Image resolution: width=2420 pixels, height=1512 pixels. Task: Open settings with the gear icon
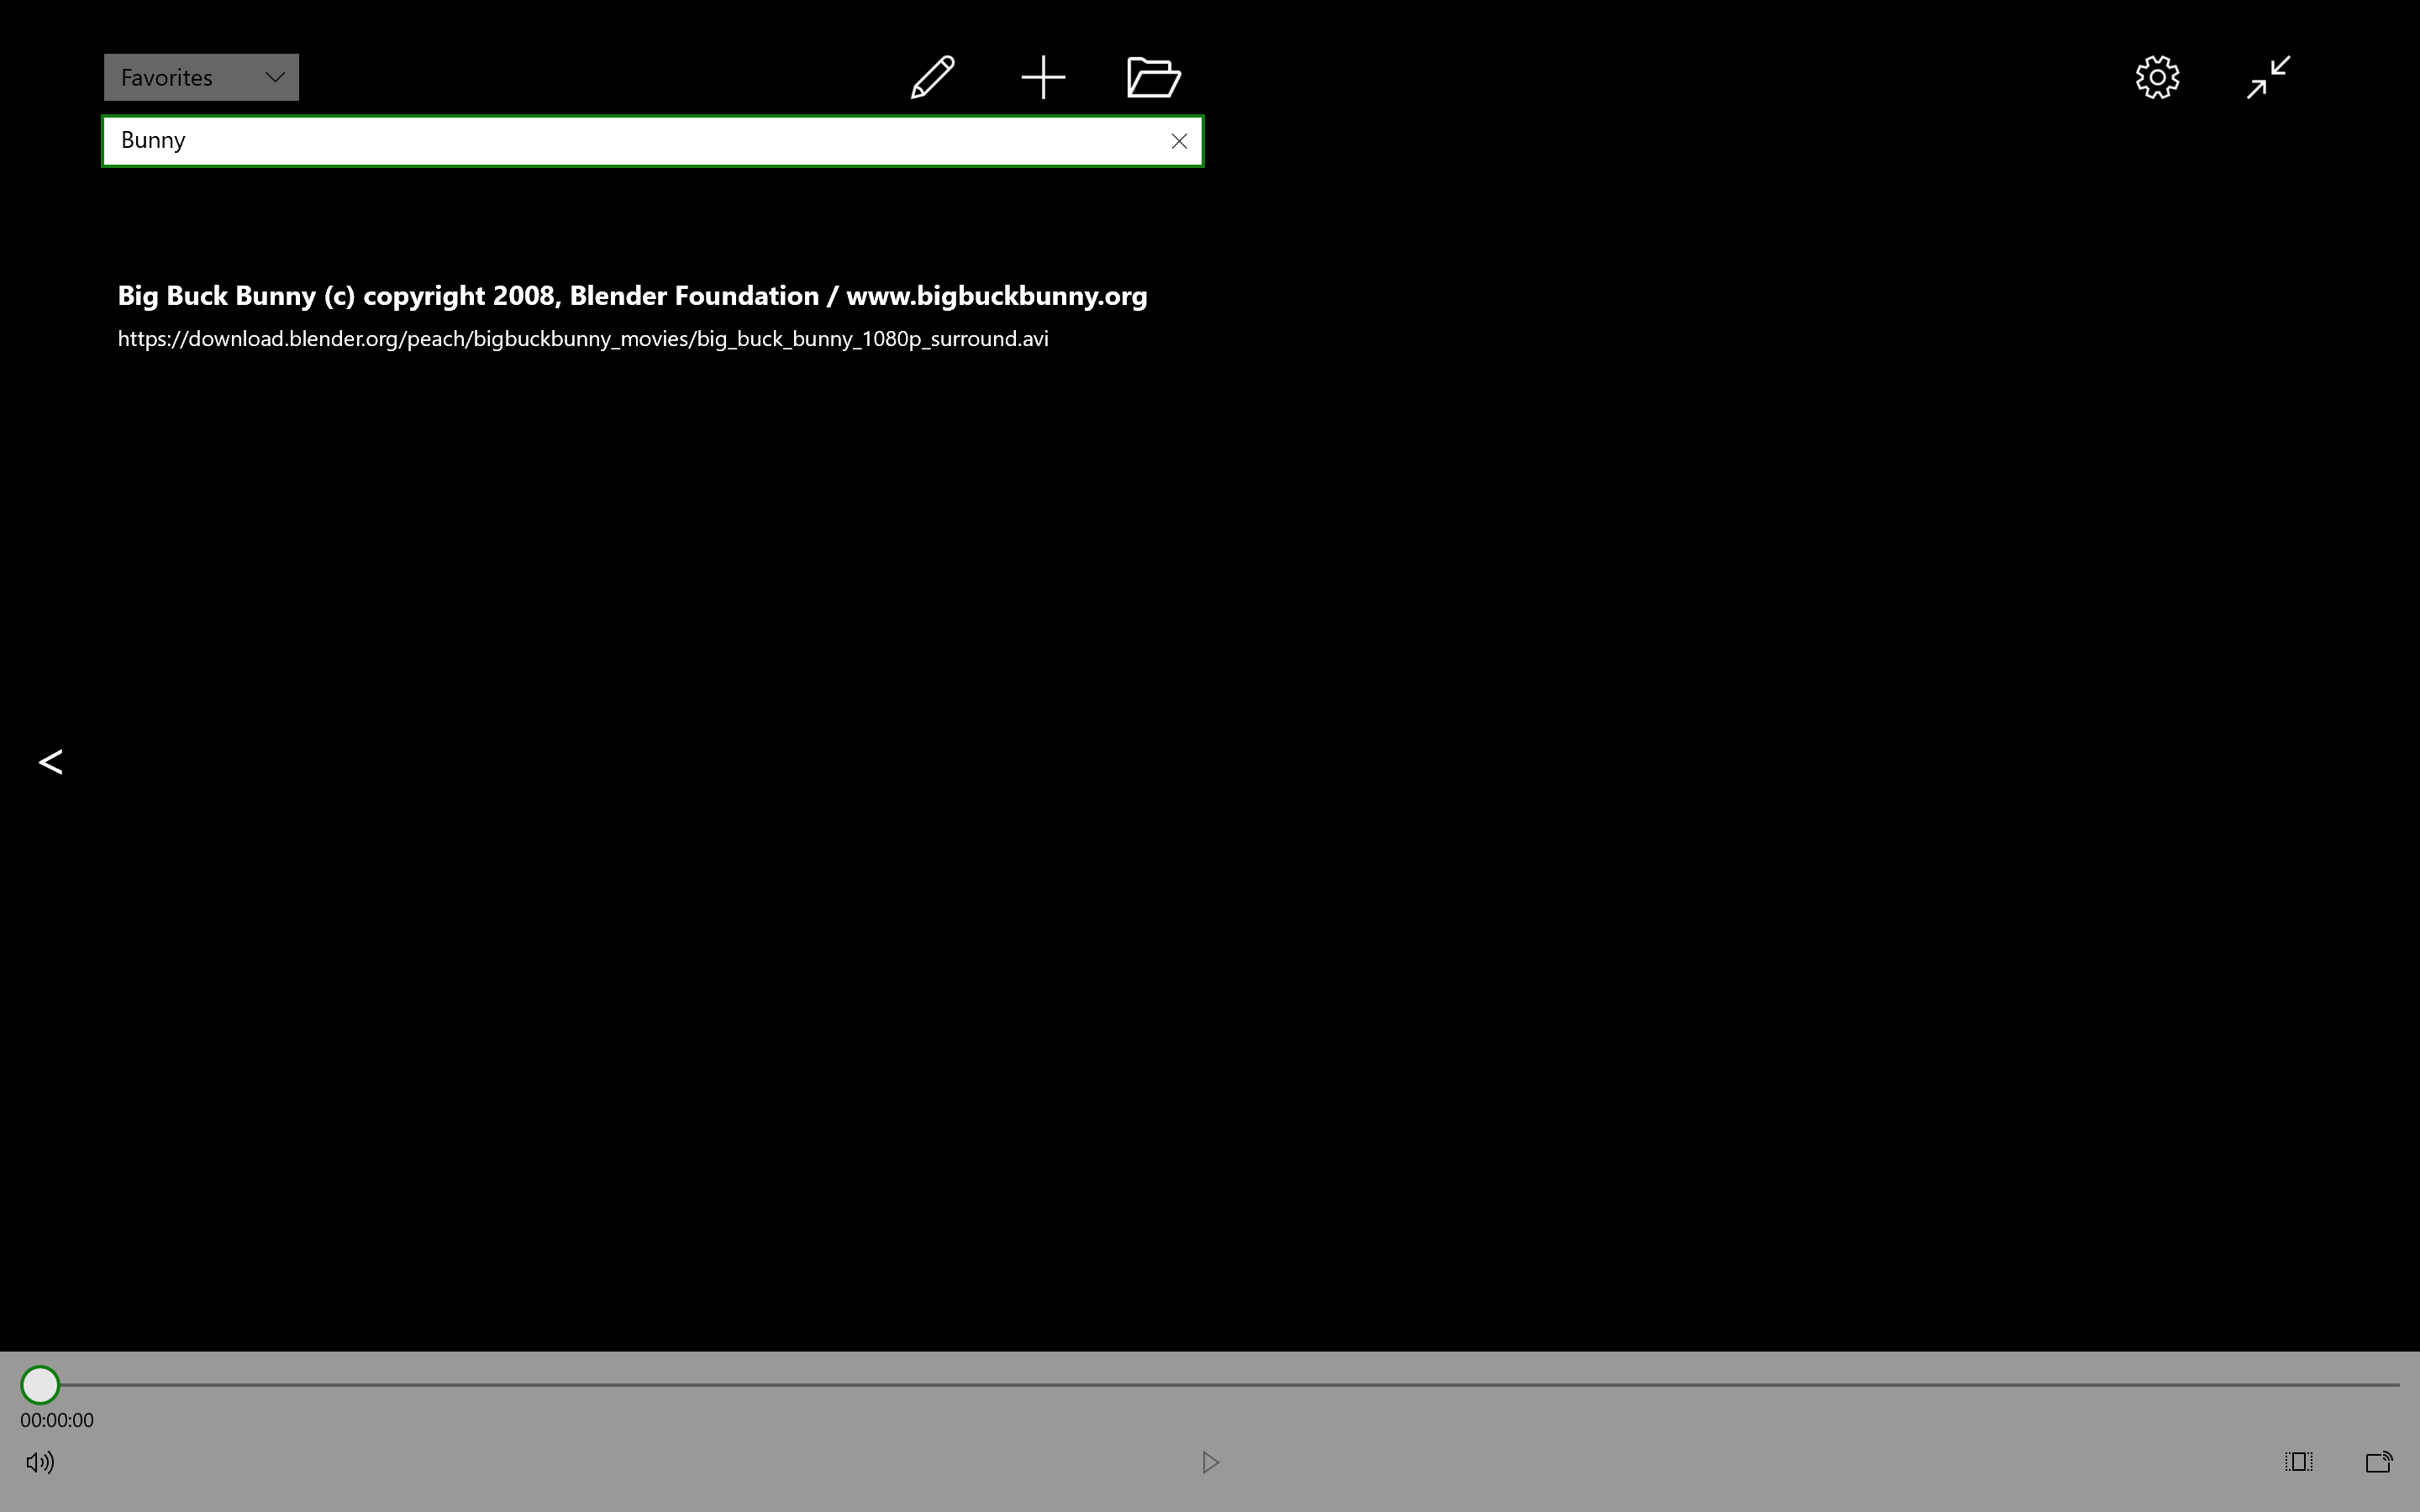(2157, 77)
